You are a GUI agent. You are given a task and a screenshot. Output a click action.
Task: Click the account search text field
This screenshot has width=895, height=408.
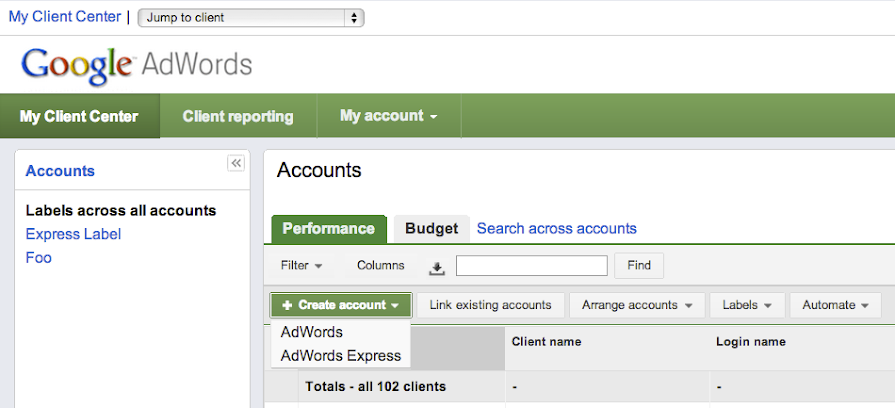[531, 265]
